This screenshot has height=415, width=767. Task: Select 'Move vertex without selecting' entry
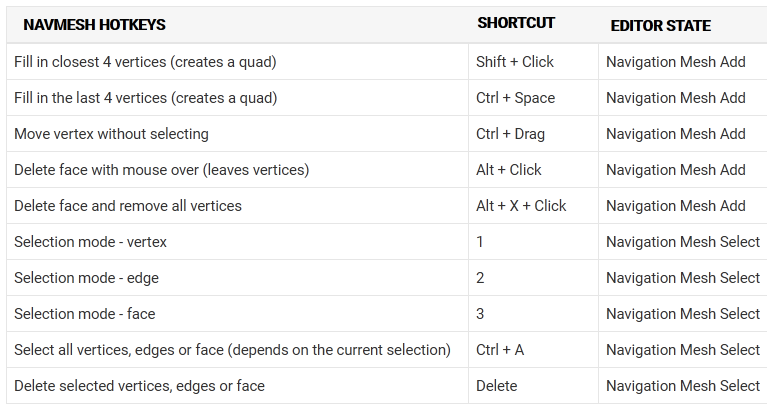pyautogui.click(x=112, y=134)
